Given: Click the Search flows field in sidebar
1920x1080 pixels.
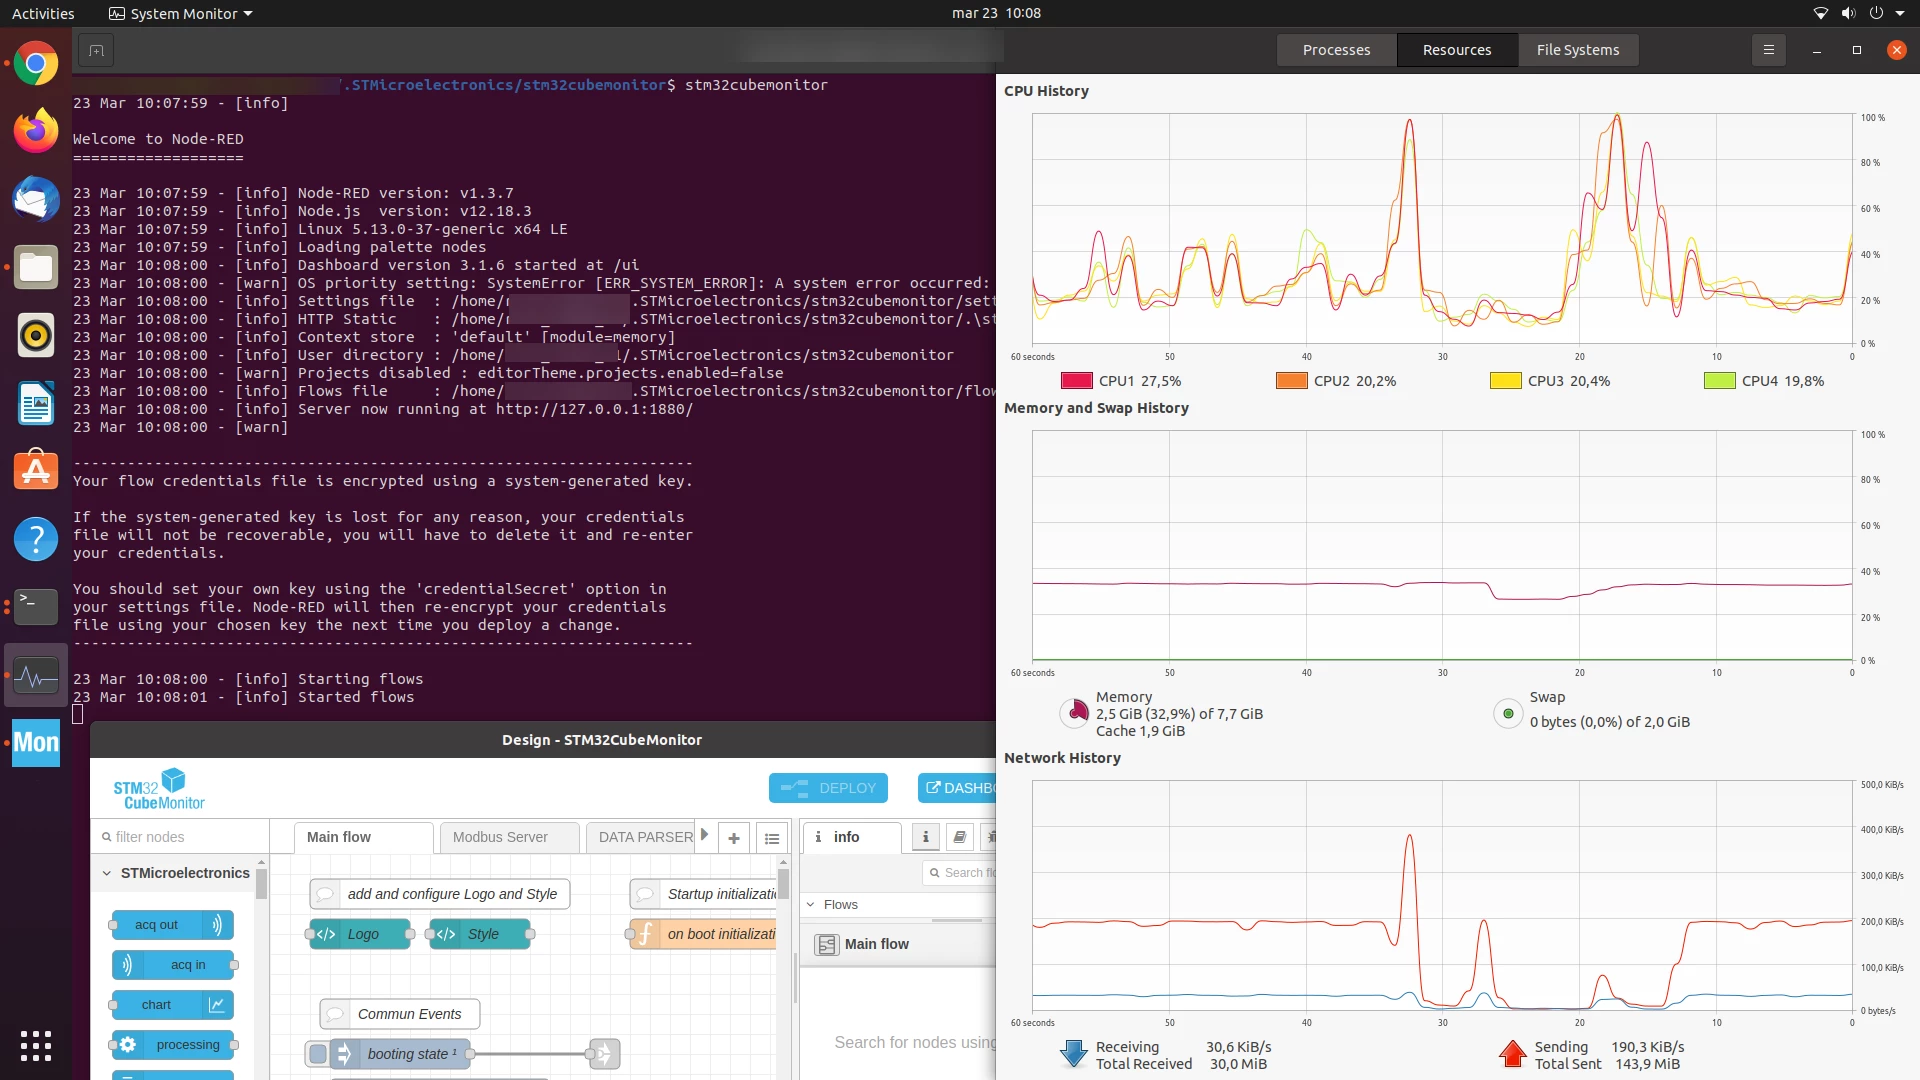Looking at the screenshot, I should (x=959, y=873).
